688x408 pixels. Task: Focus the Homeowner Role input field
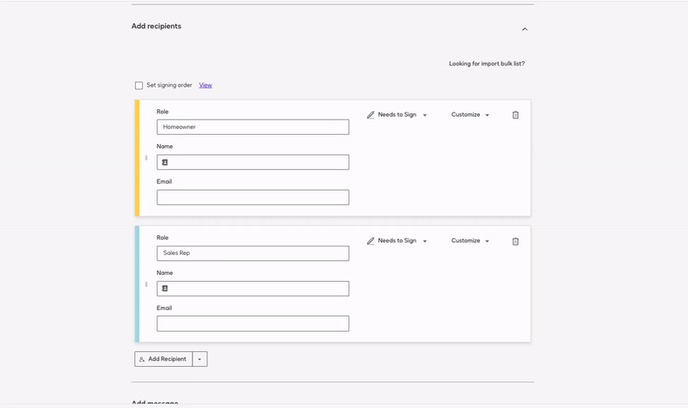pos(253,127)
